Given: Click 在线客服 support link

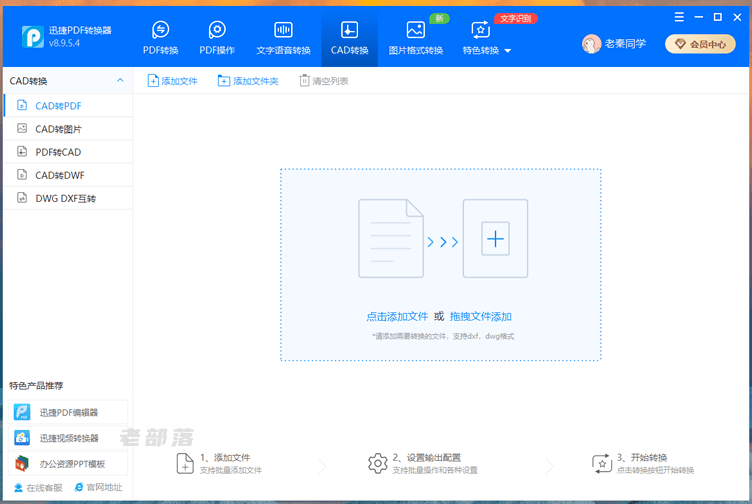Looking at the screenshot, I should pyautogui.click(x=38, y=488).
